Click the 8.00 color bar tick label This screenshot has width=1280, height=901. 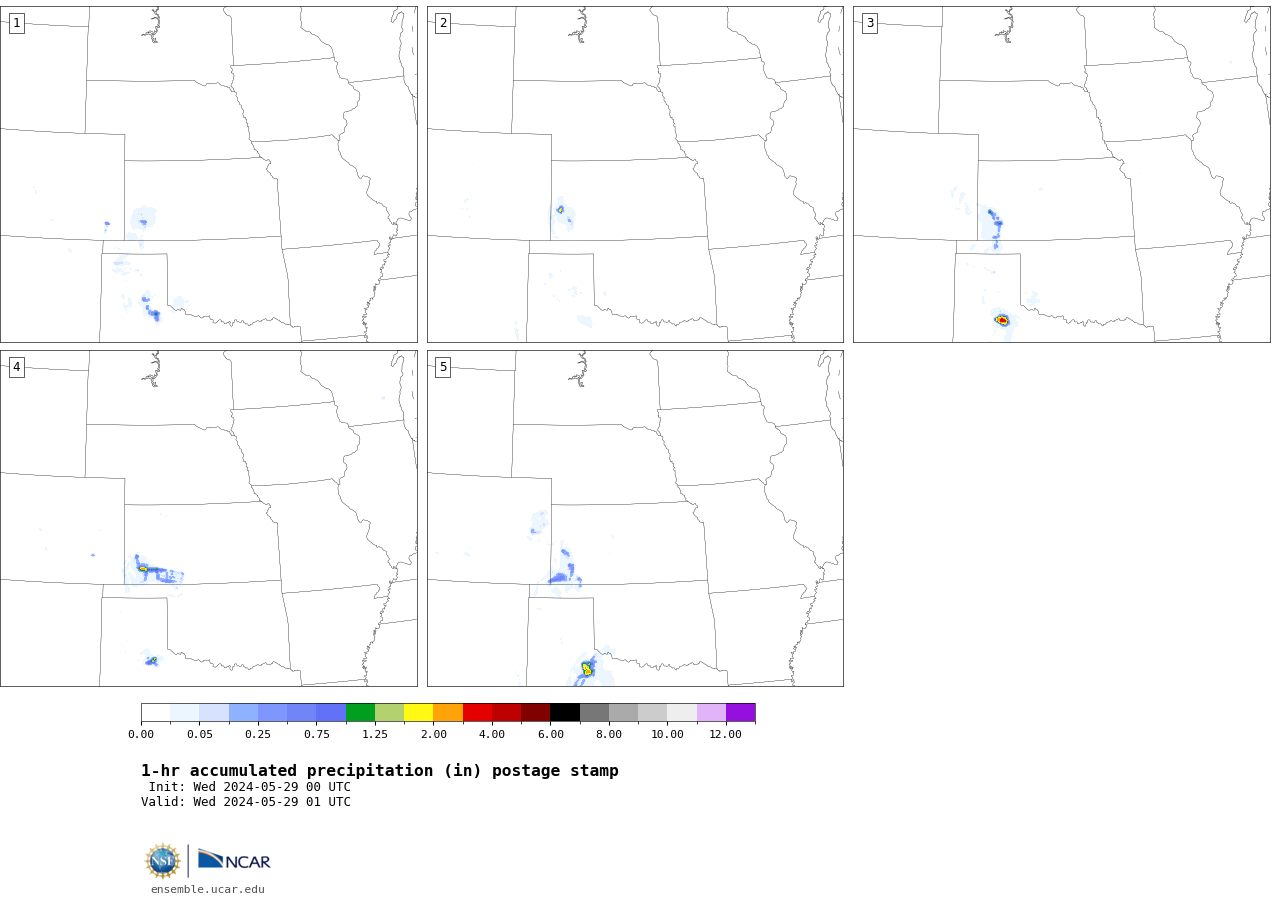coord(609,734)
